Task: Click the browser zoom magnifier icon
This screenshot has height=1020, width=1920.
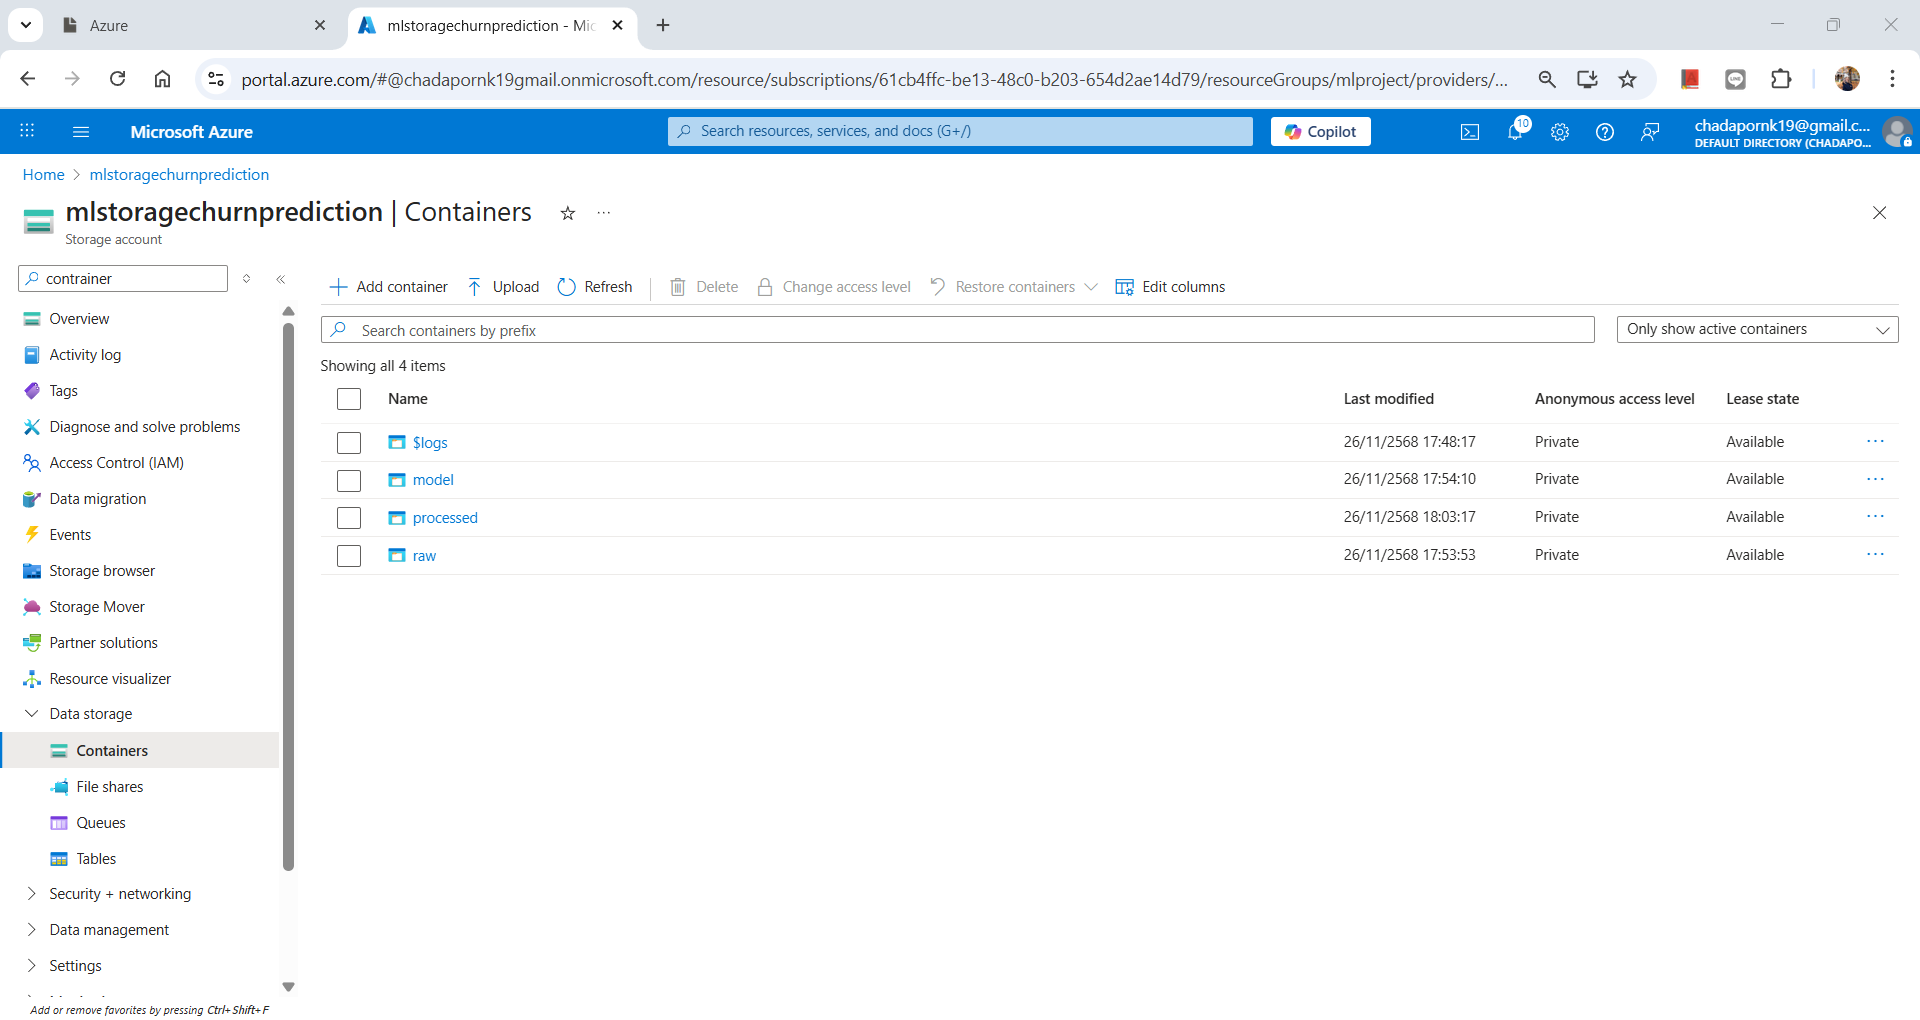Action: pyautogui.click(x=1547, y=79)
